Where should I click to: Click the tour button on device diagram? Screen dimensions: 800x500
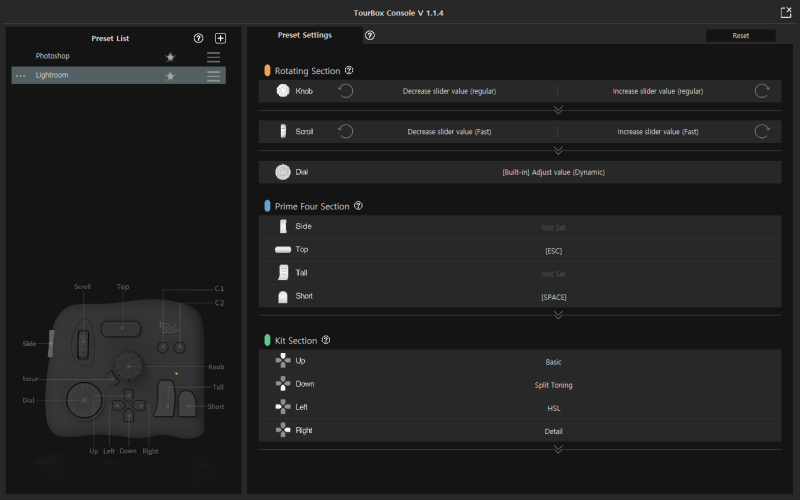[x=112, y=378]
